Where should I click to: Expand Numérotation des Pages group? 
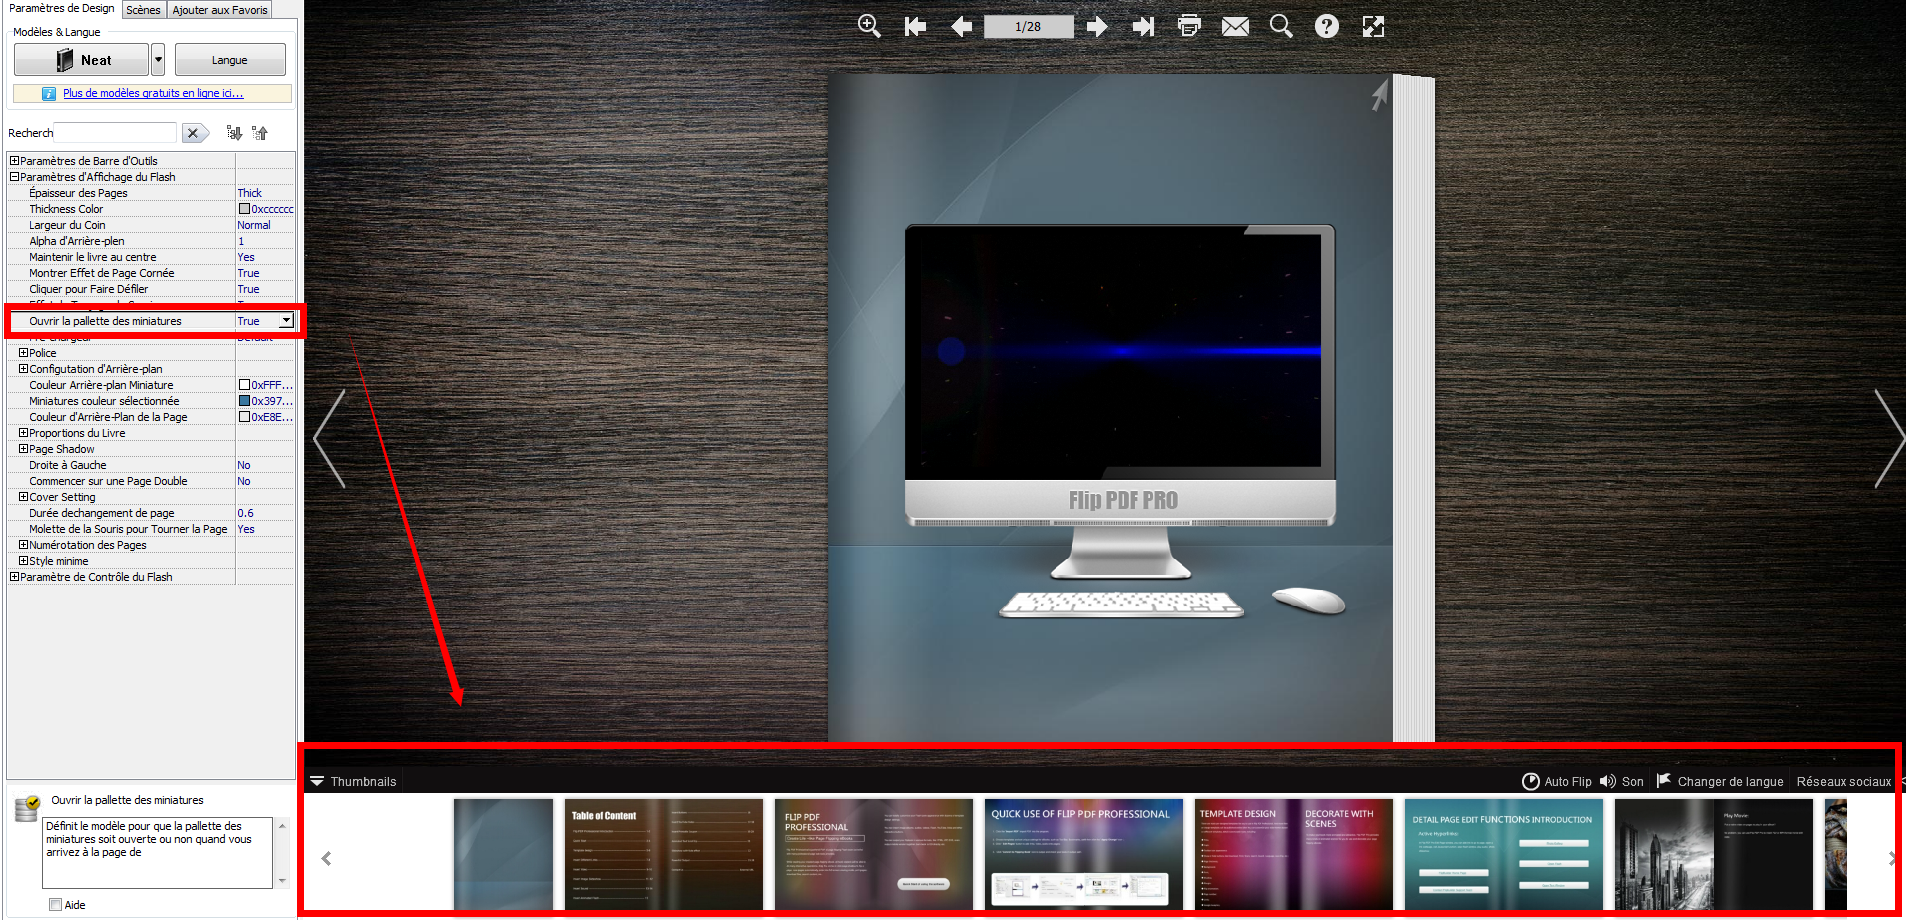[23, 544]
